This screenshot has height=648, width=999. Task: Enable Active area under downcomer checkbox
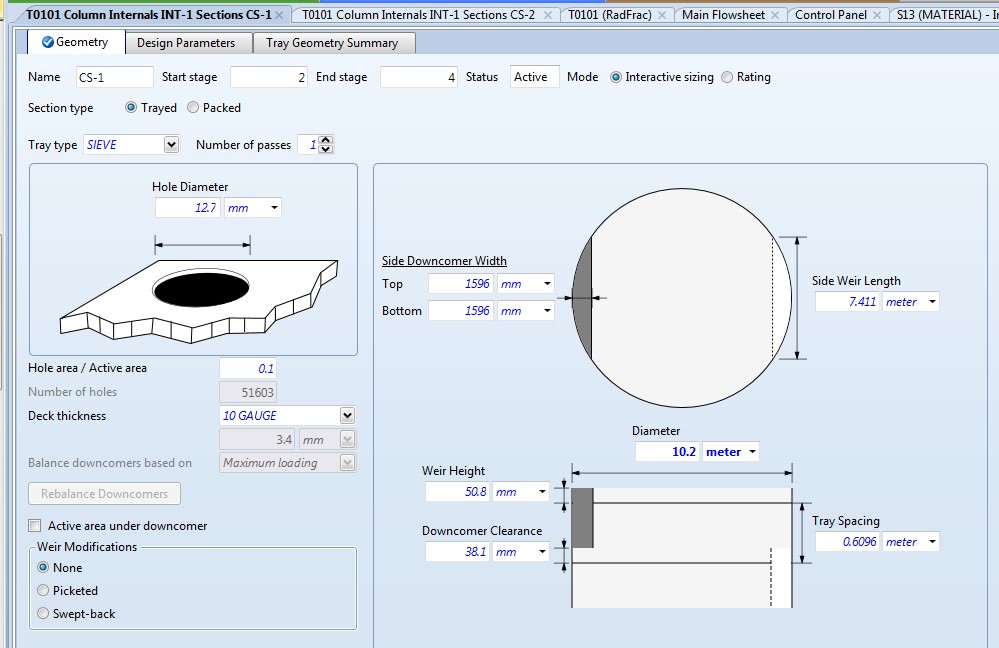pyautogui.click(x=34, y=526)
